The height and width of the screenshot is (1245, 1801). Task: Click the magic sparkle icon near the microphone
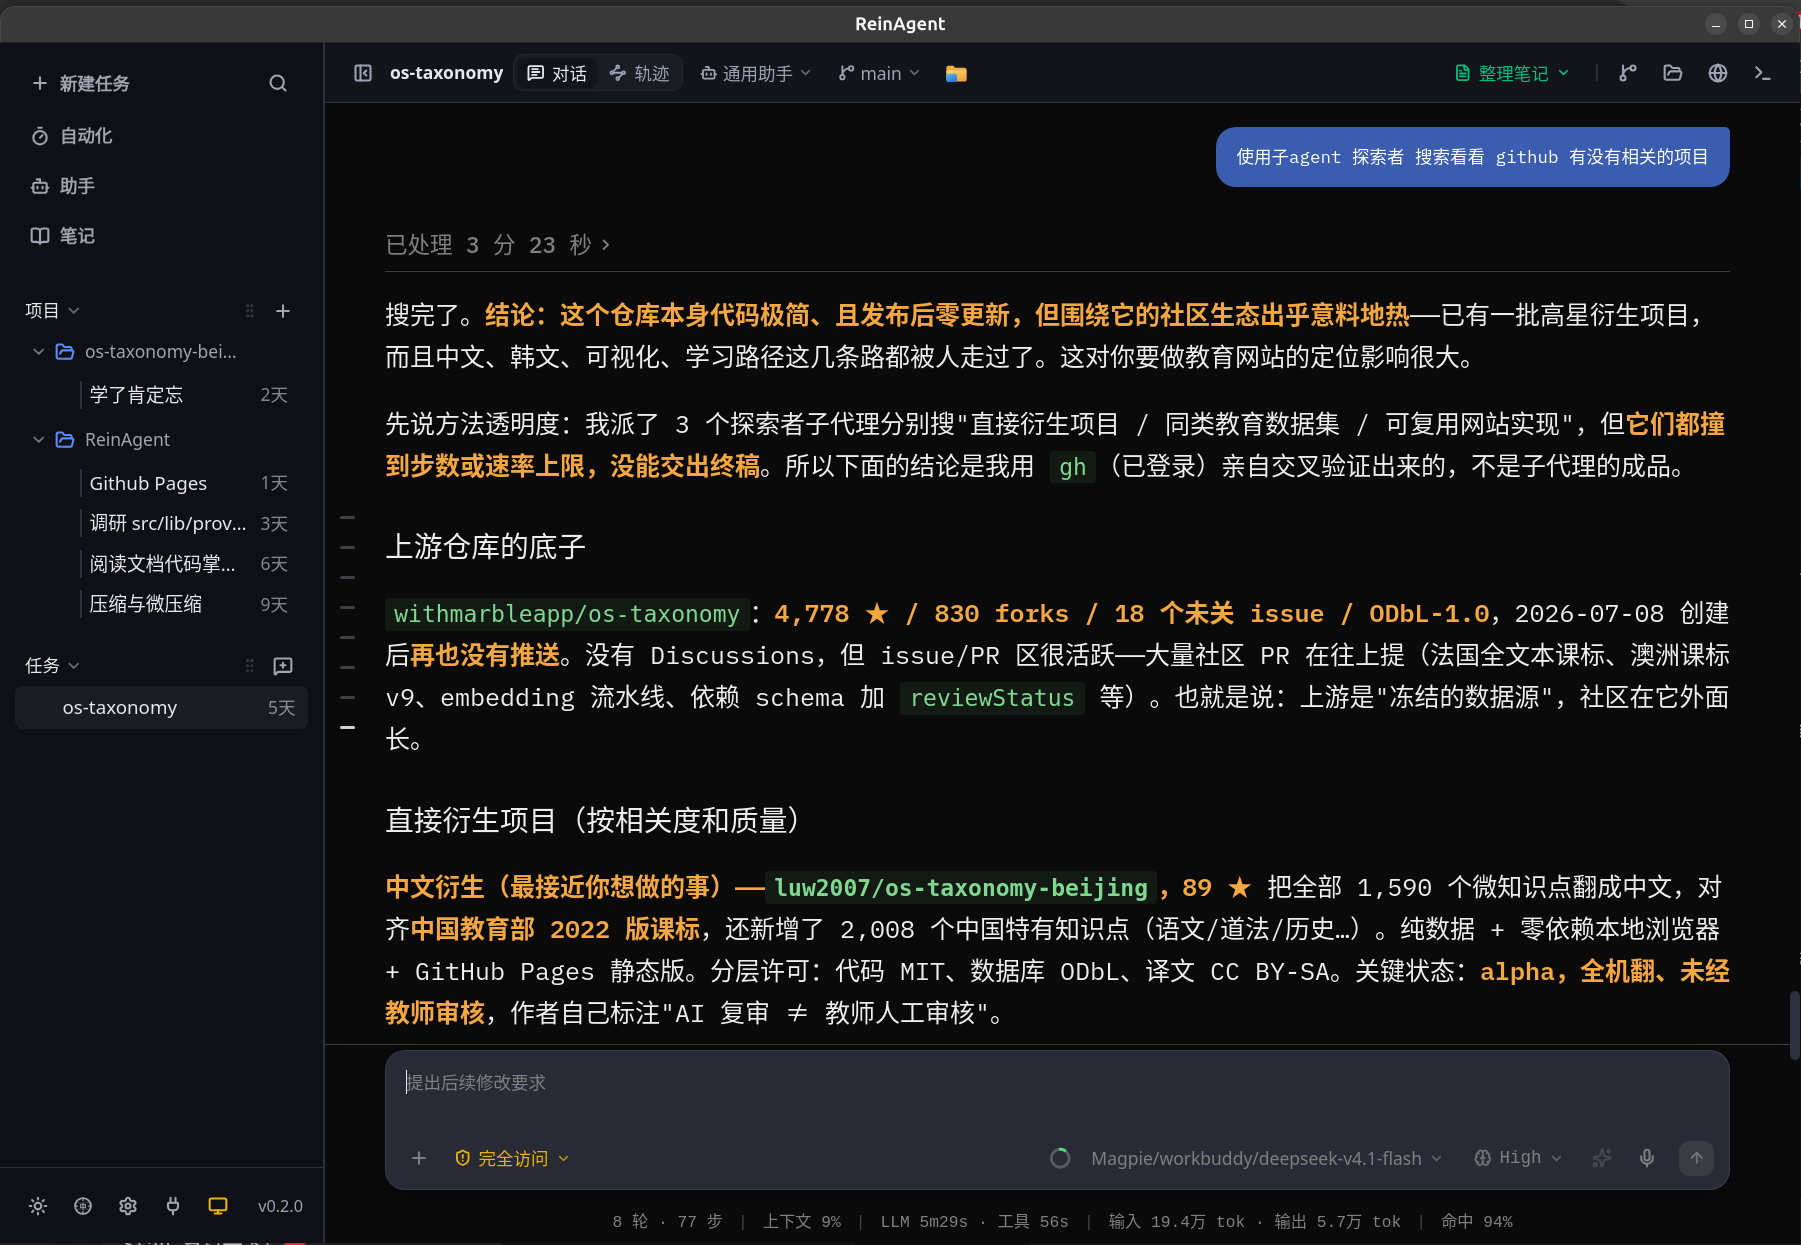1602,1158
